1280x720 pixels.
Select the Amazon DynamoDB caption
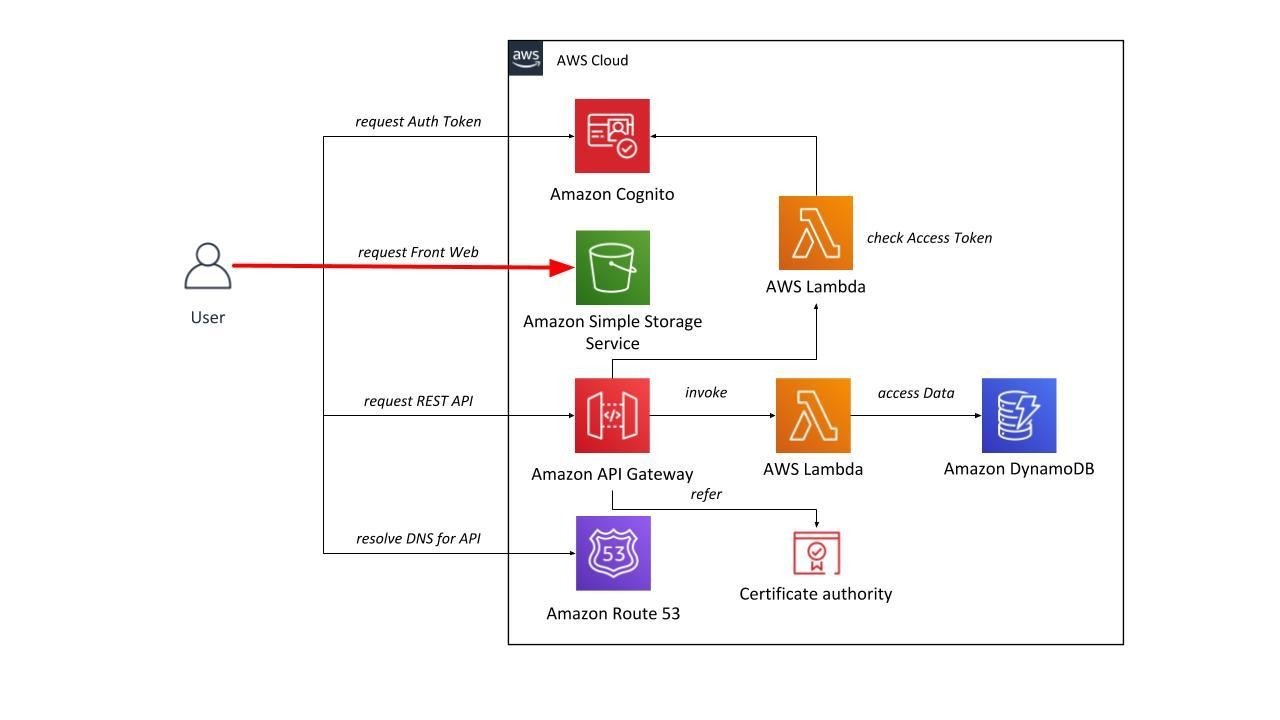click(x=1019, y=468)
